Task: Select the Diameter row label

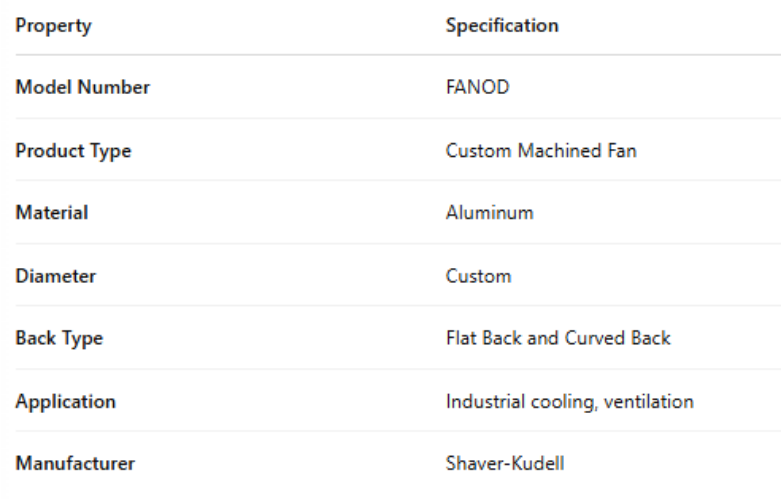Action: pyautogui.click(x=56, y=276)
